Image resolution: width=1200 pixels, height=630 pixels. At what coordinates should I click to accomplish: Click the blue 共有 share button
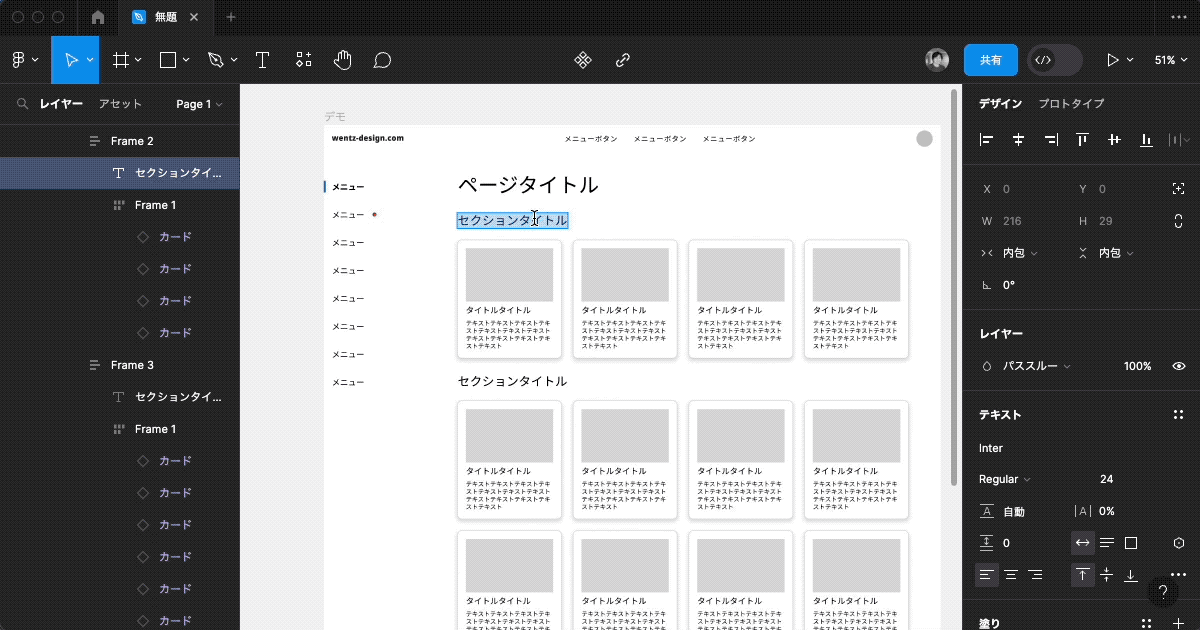pyautogui.click(x=991, y=60)
